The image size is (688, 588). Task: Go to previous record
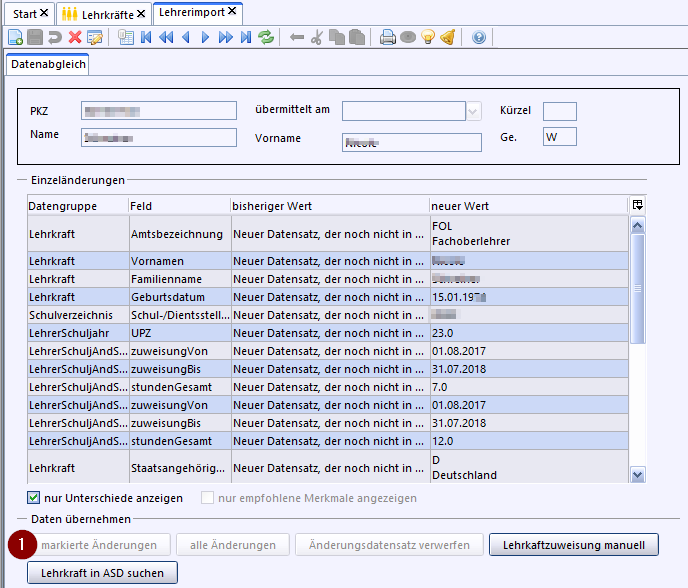point(186,37)
